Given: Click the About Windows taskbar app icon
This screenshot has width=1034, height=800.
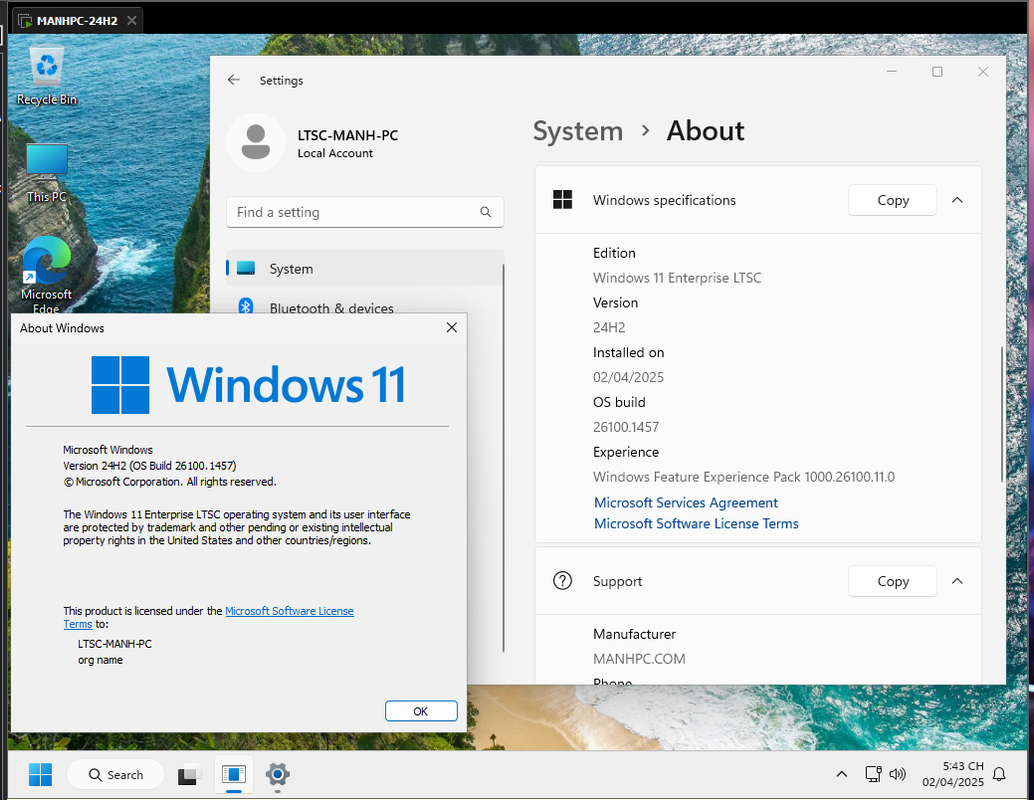Looking at the screenshot, I should coord(233,774).
